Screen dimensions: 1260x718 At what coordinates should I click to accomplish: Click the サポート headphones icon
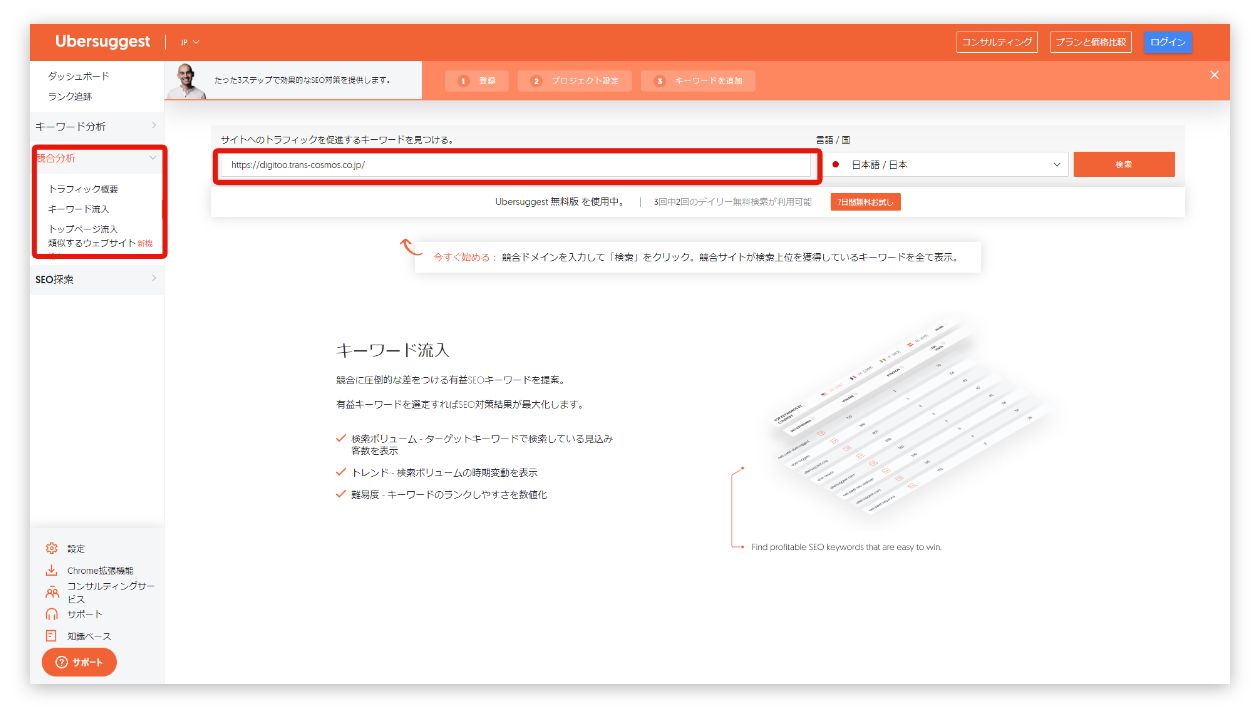pos(52,614)
